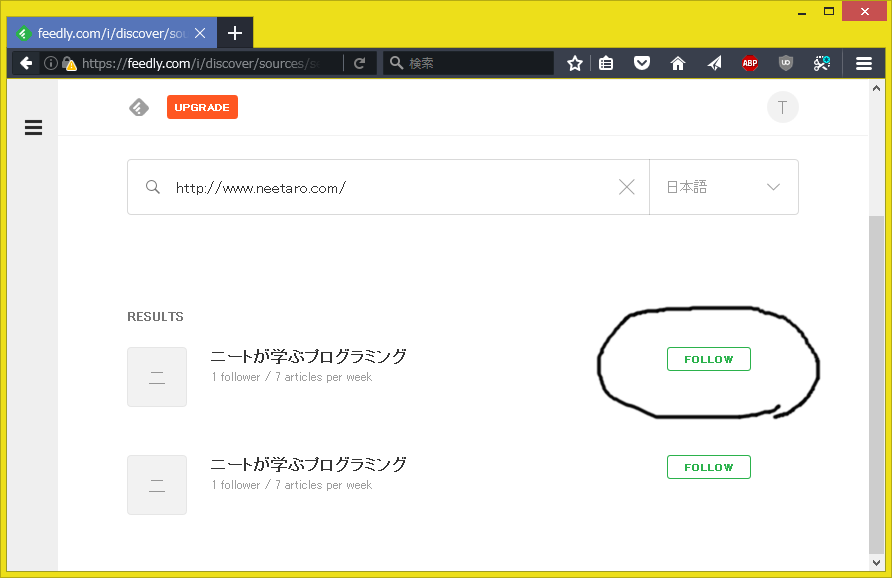Click the page scrollbar down arrow
The height and width of the screenshot is (578, 892).
(876, 562)
